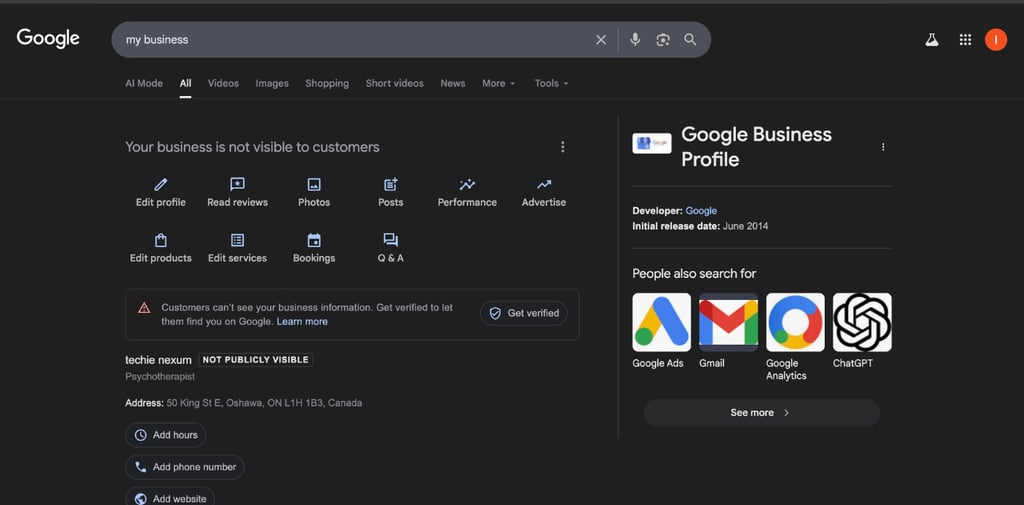Image resolution: width=1024 pixels, height=505 pixels.
Task: Click Add phone number button
Action: [185, 467]
